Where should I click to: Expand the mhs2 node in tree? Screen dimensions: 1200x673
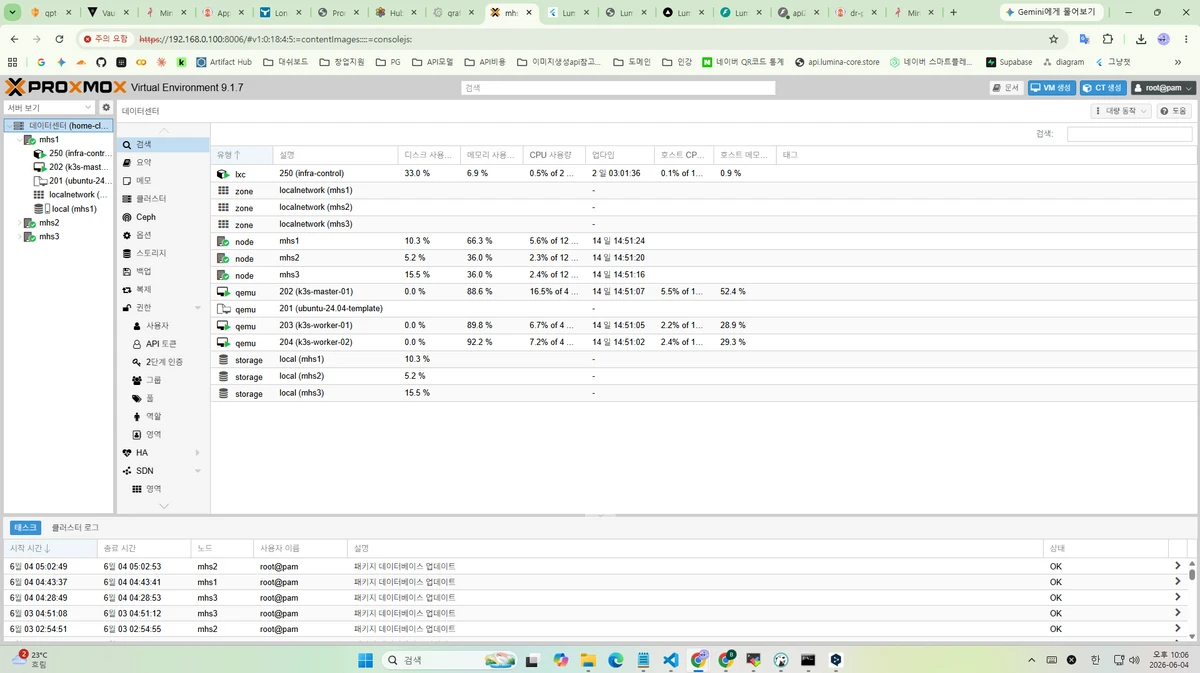(19, 223)
